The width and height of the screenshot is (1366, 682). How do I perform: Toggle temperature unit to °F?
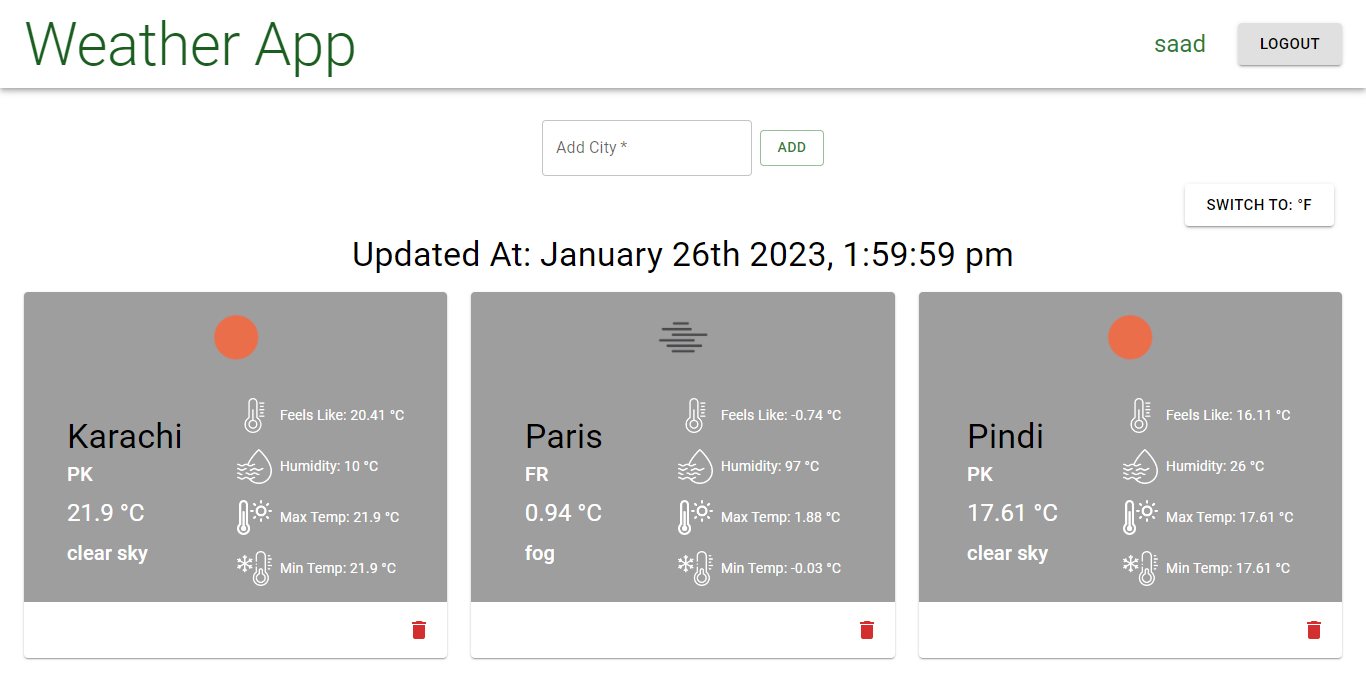coord(1259,205)
